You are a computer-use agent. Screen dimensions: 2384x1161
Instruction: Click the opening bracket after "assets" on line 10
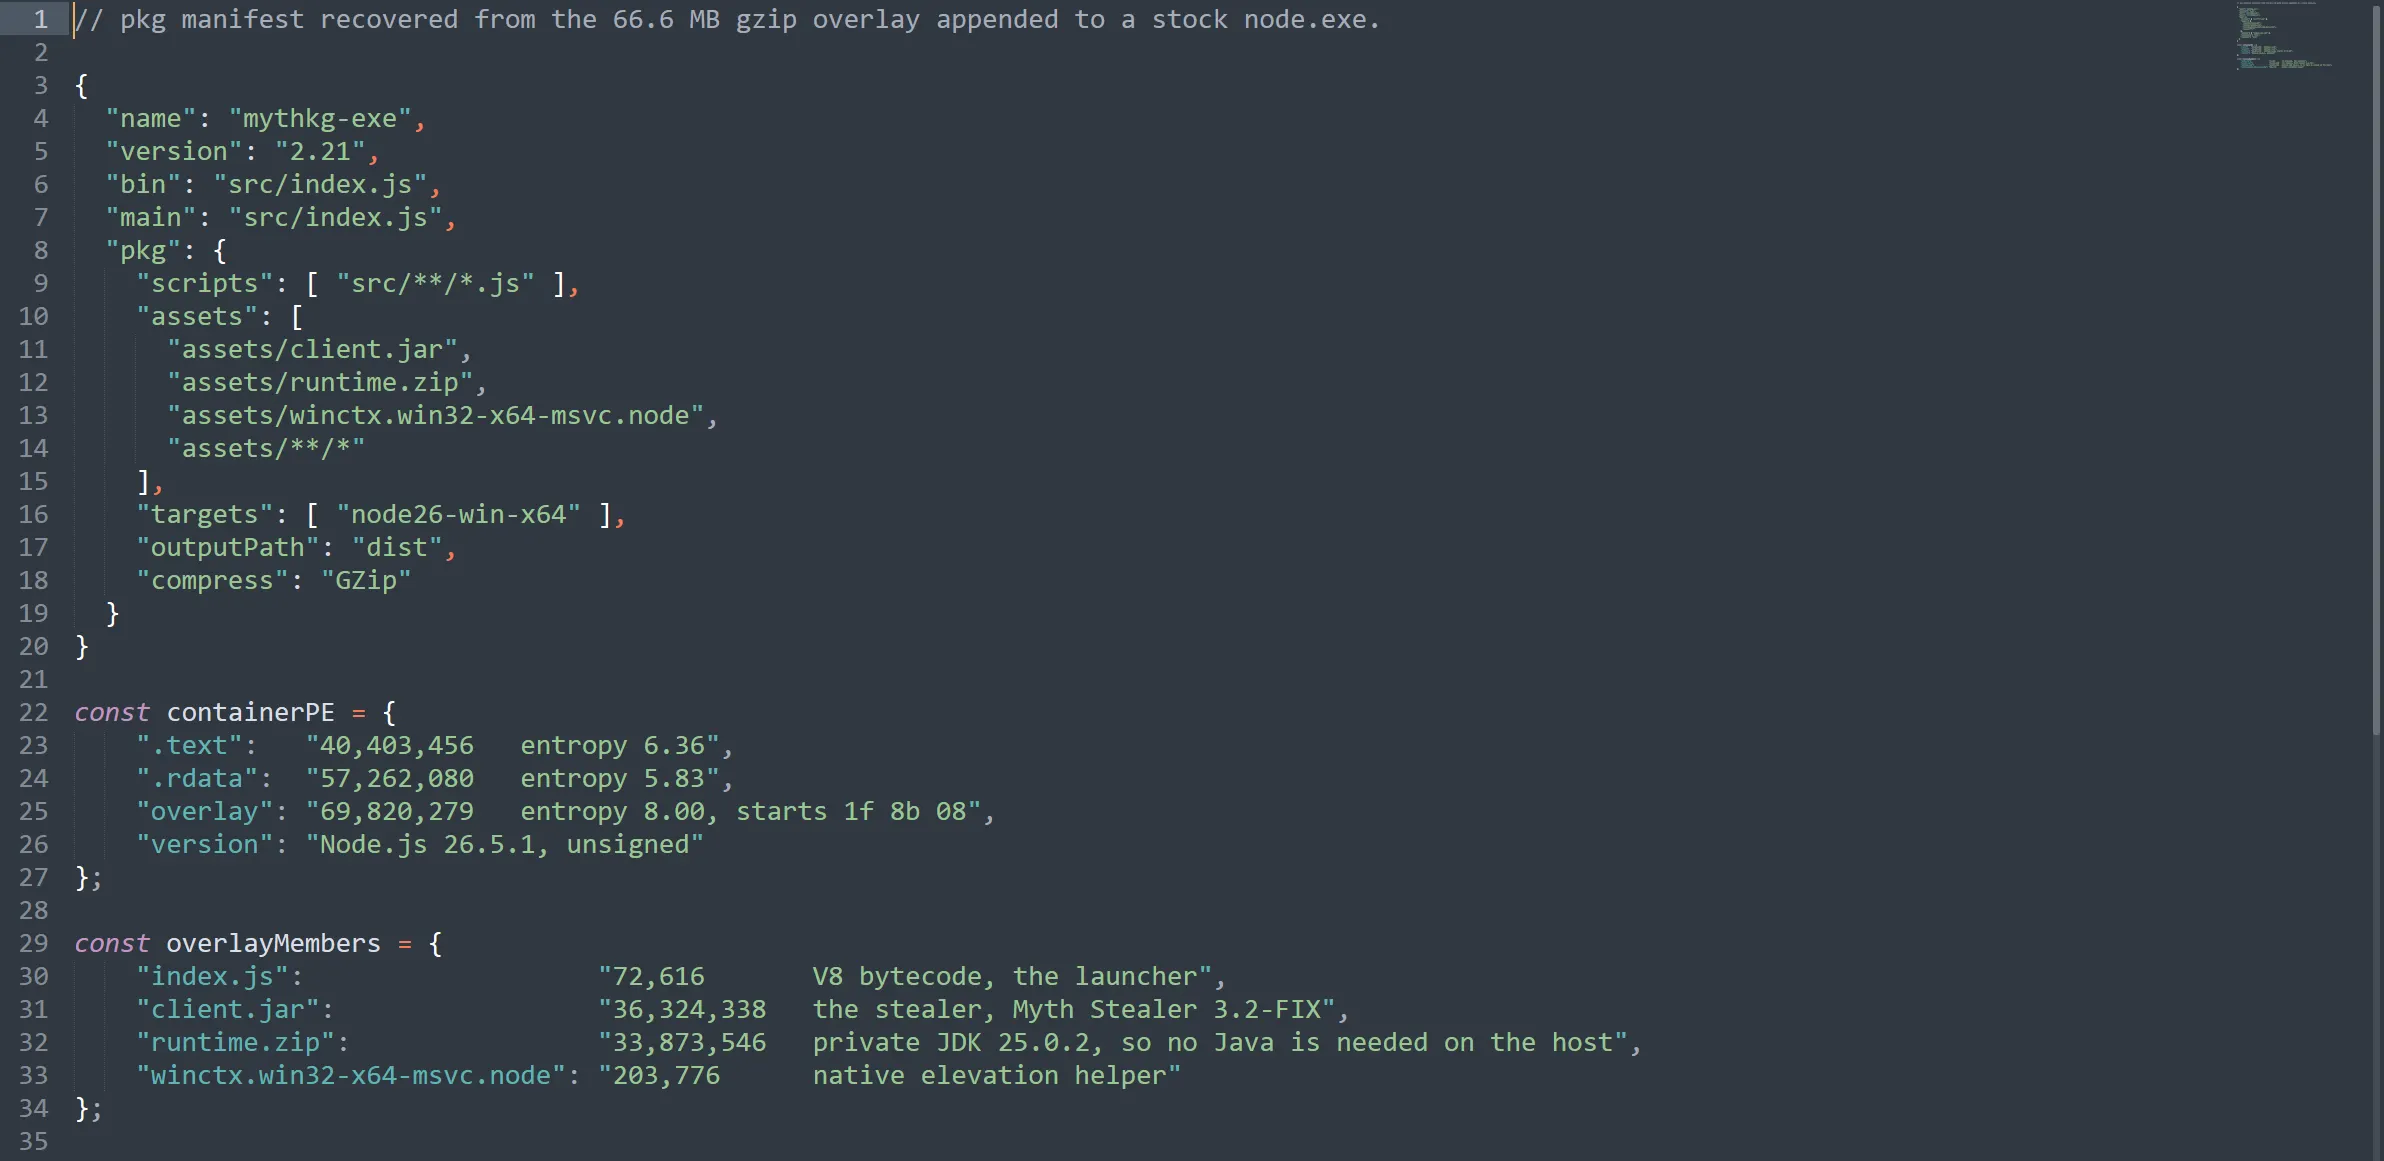coord(297,317)
